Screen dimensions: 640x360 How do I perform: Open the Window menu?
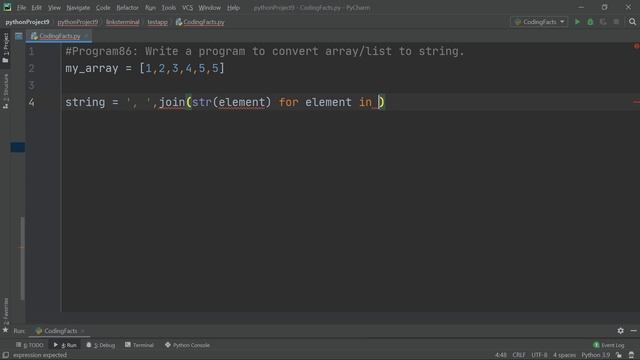click(209, 8)
